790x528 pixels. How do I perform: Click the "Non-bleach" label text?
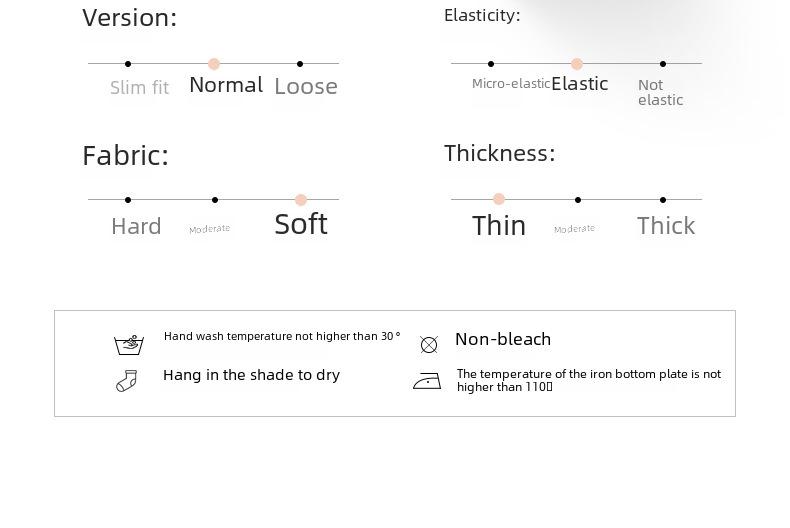point(503,339)
